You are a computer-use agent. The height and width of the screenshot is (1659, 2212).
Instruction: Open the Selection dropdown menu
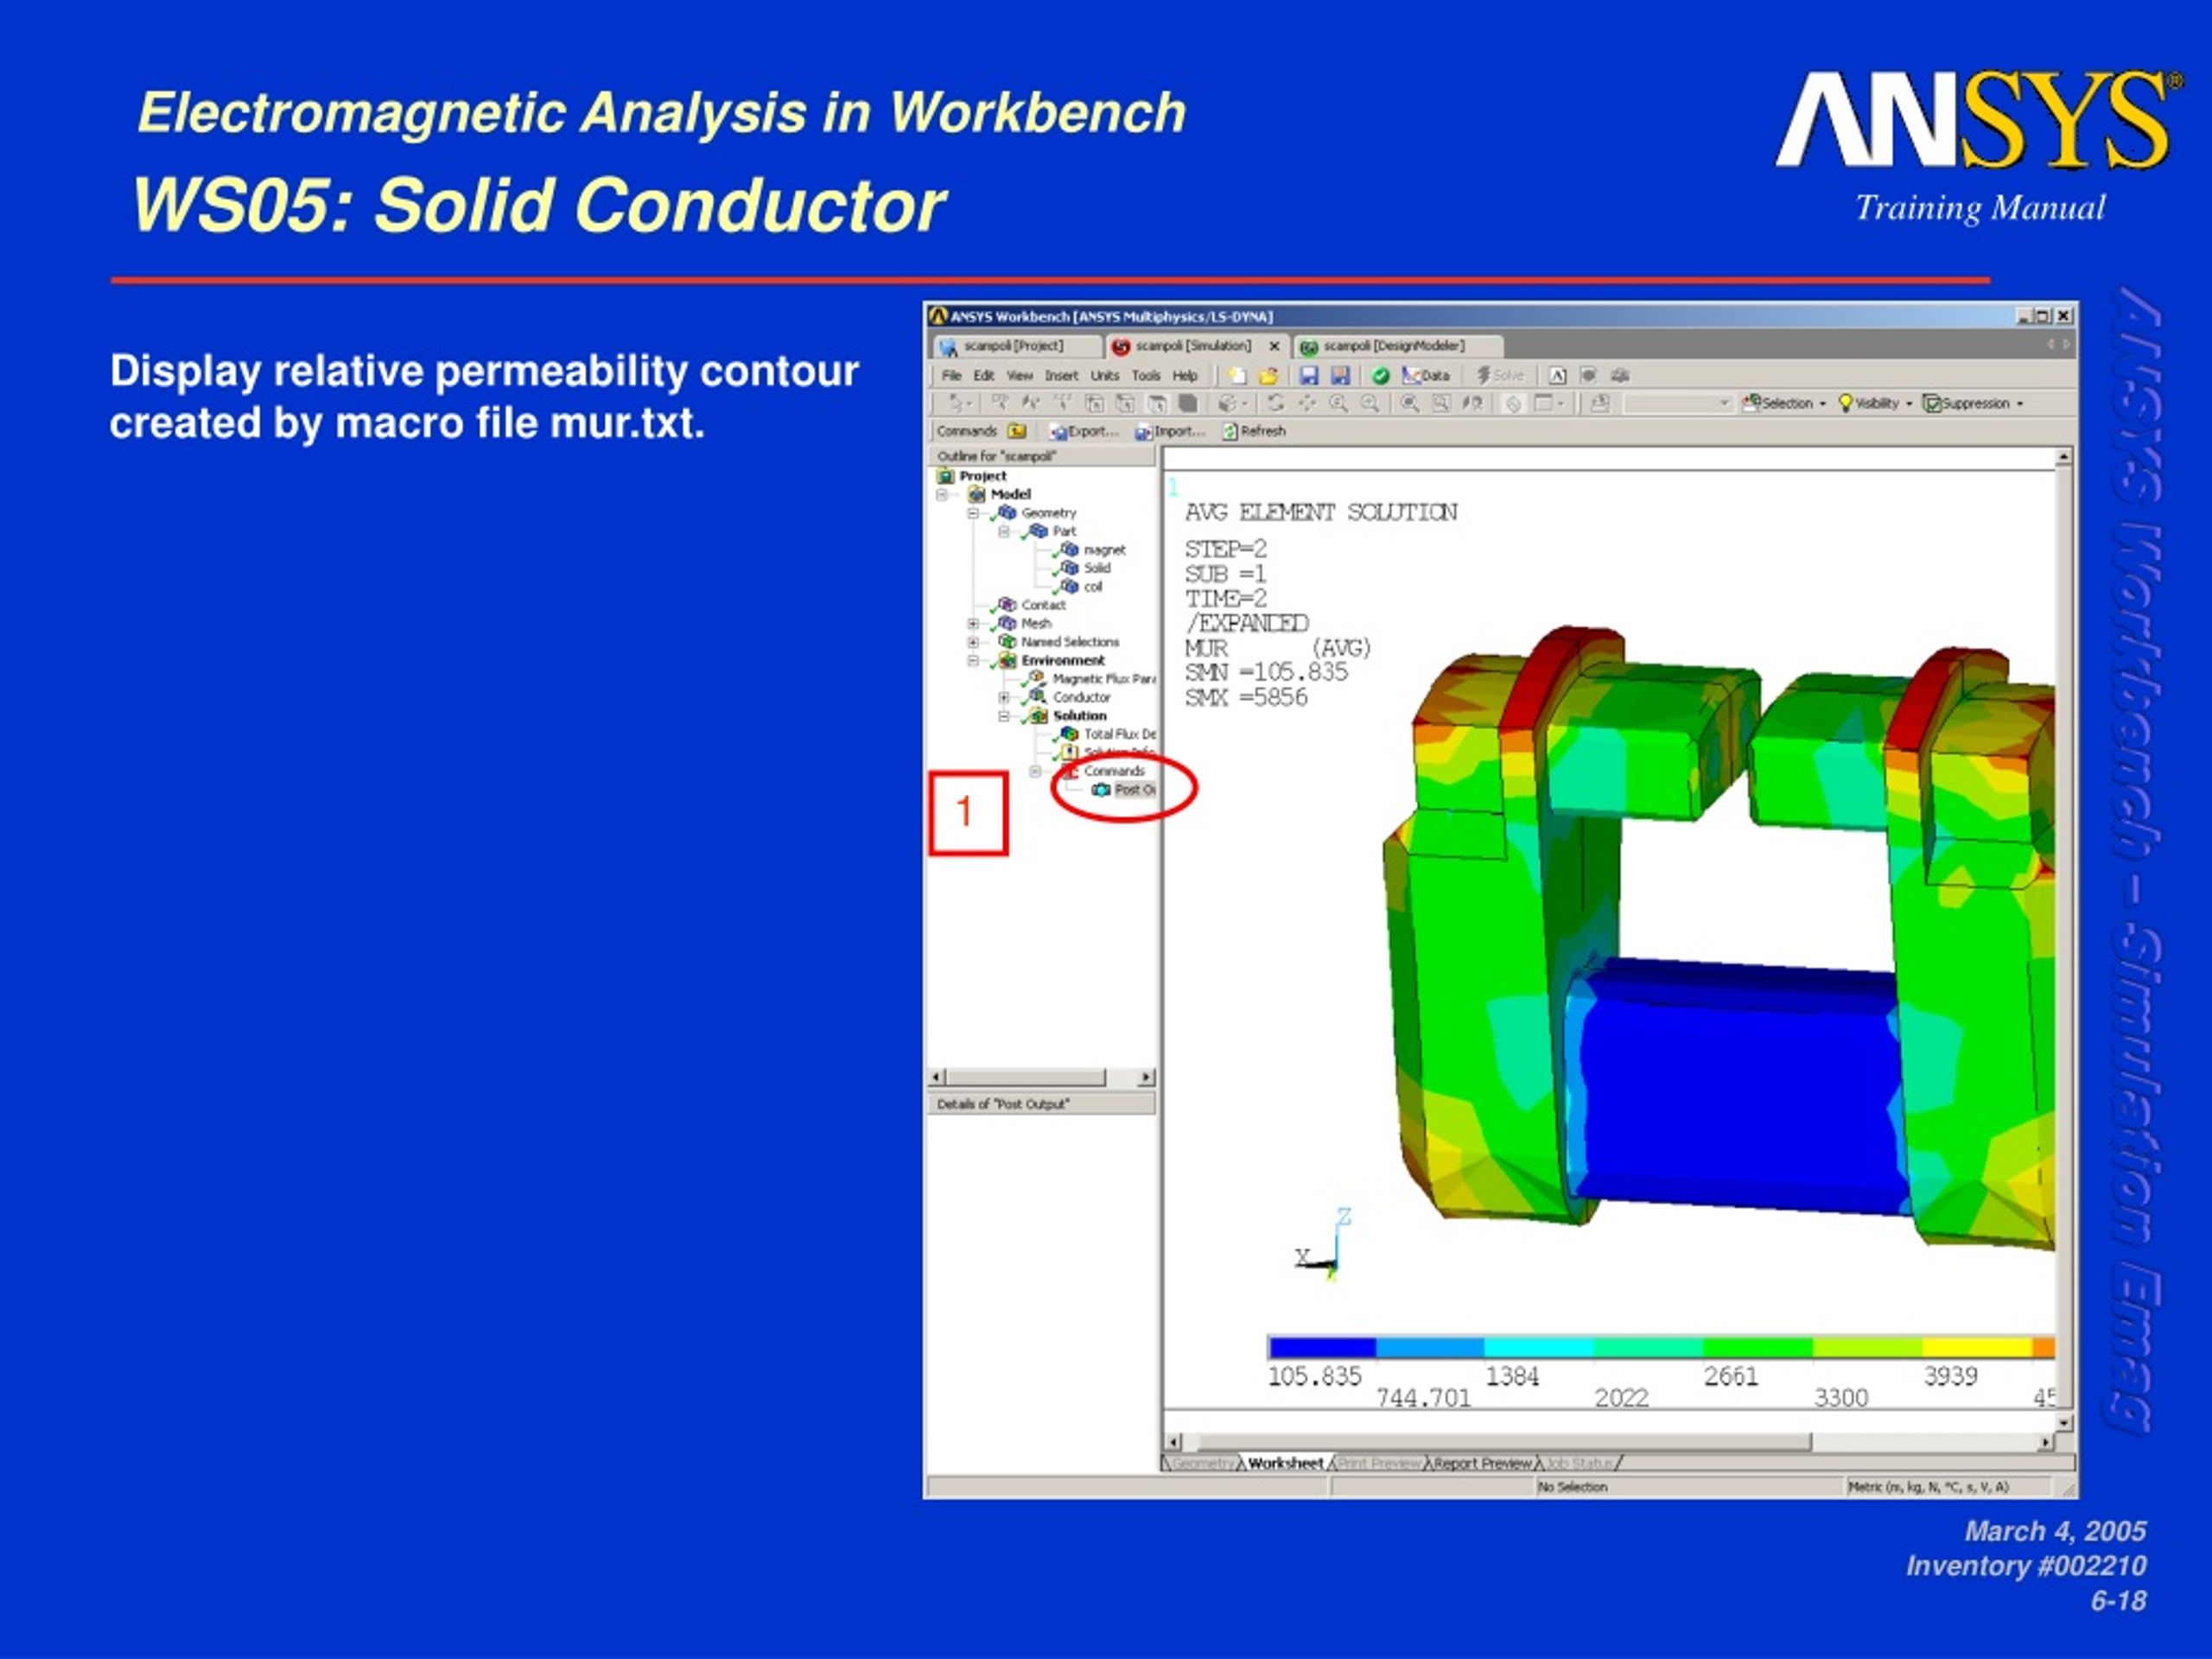coord(1785,403)
